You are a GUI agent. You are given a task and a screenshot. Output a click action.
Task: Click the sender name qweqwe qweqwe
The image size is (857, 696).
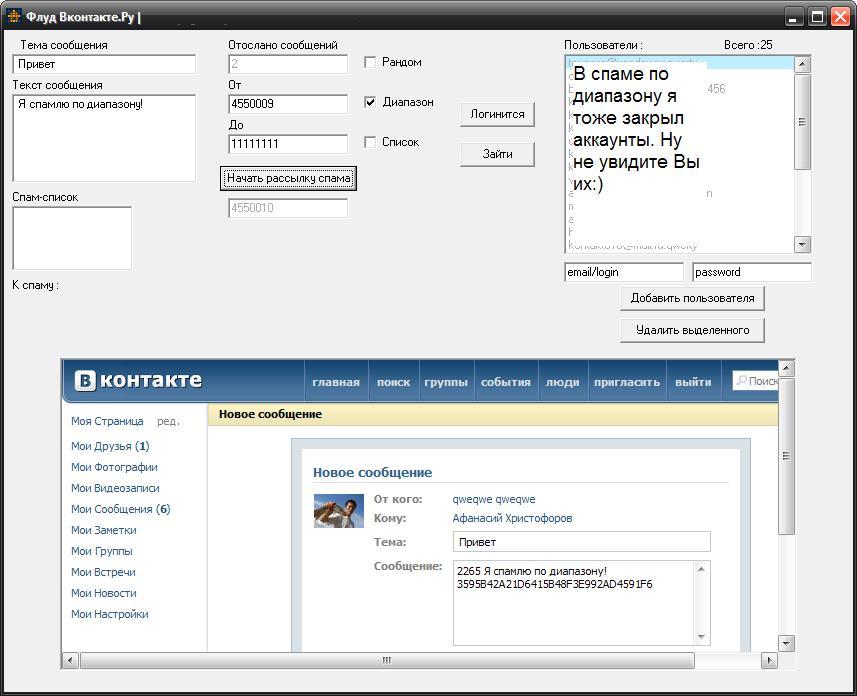[494, 499]
